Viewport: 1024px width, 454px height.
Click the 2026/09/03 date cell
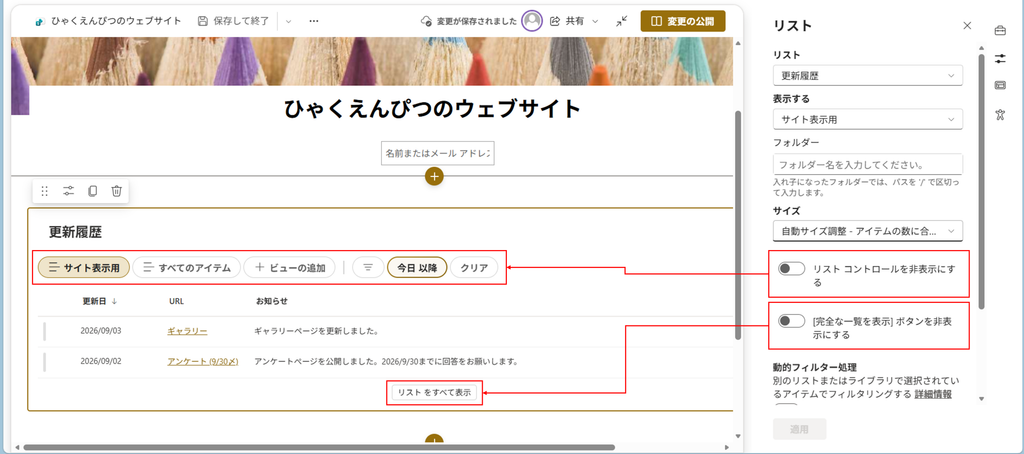101,331
